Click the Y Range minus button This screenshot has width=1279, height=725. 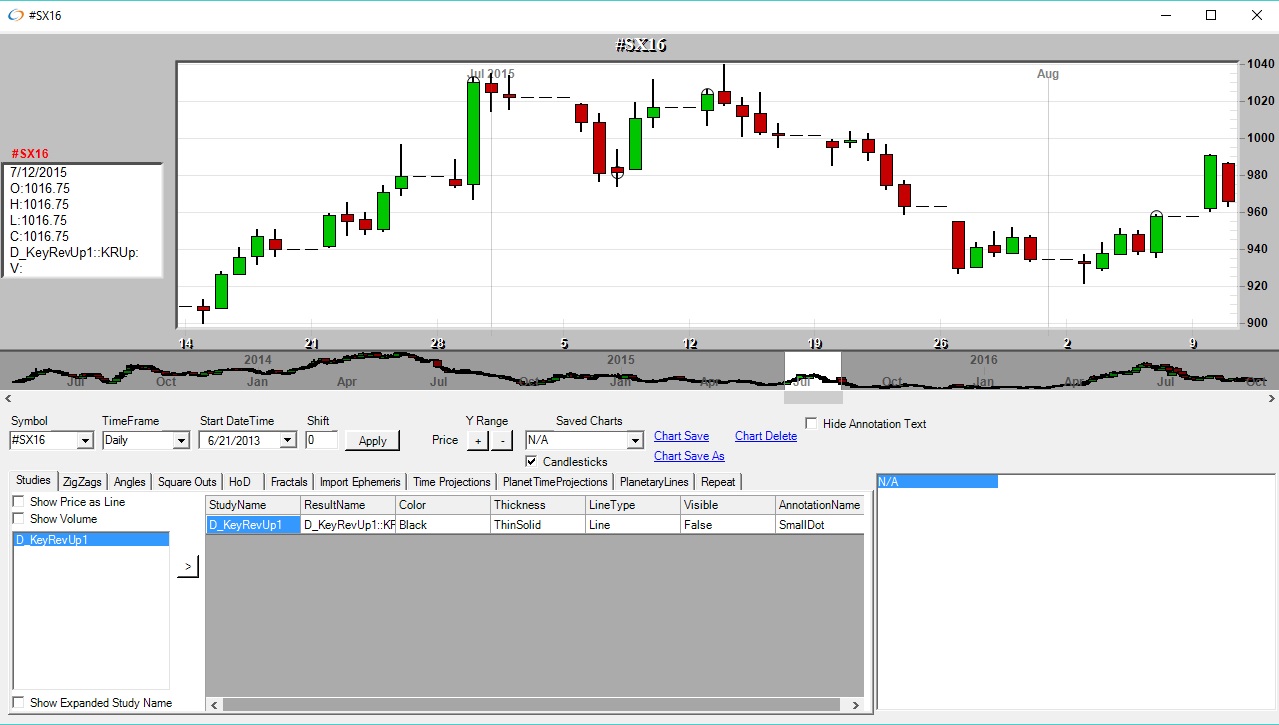[x=502, y=440]
